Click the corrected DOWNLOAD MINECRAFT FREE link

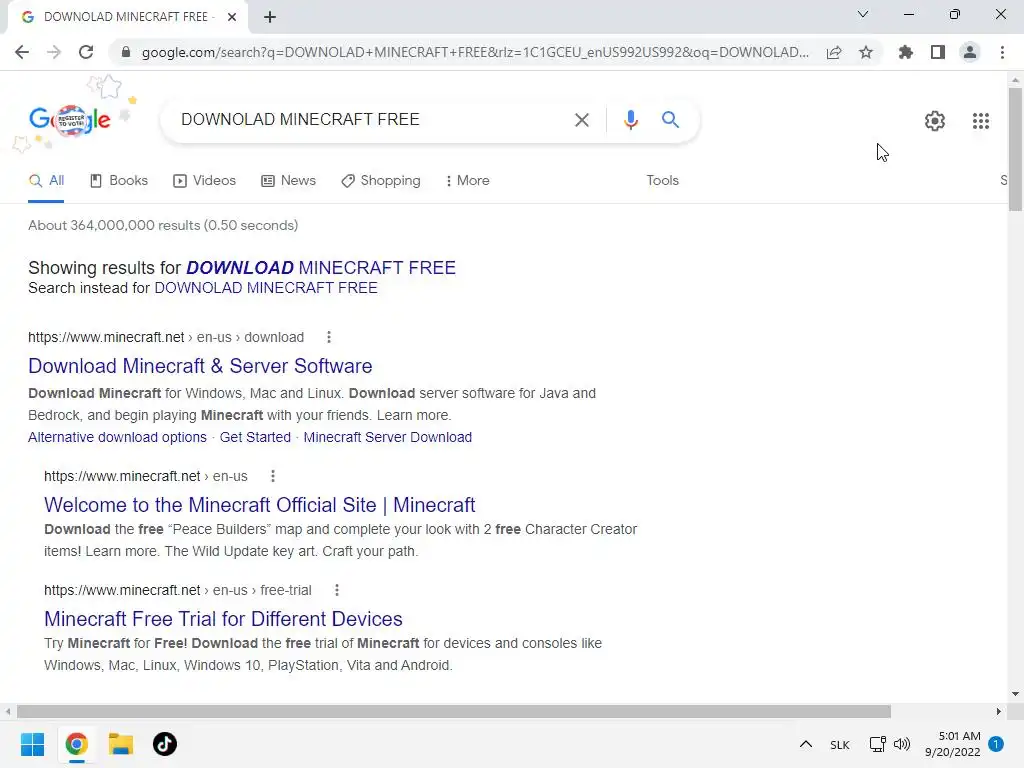click(321, 268)
